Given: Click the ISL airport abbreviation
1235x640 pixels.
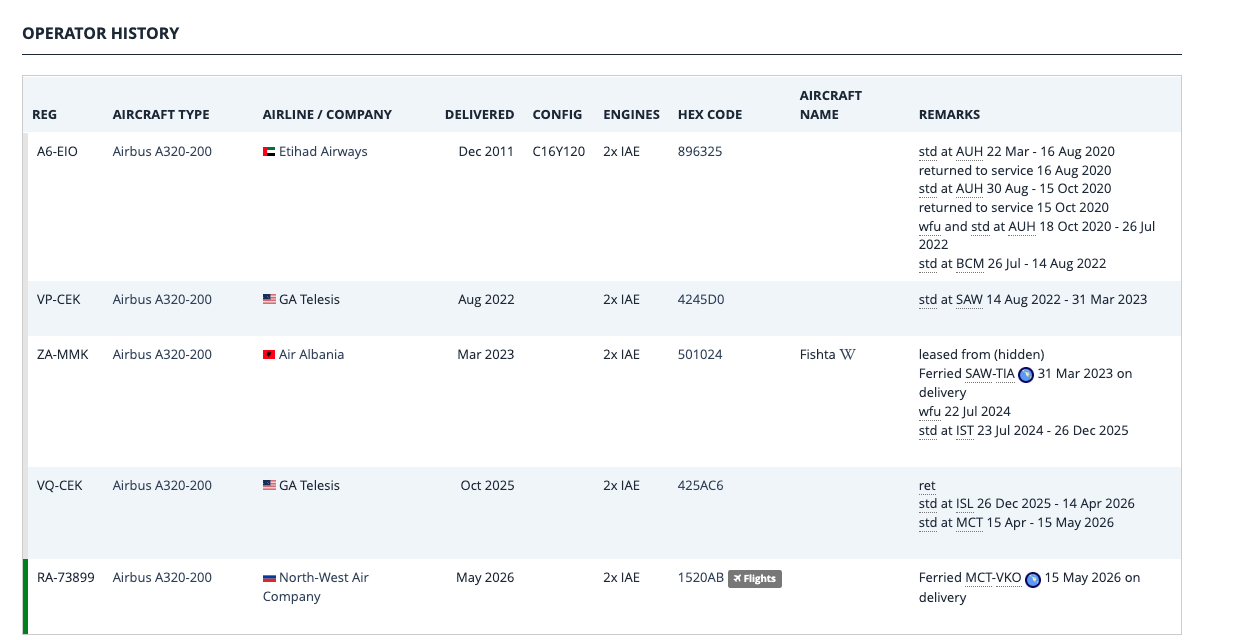Looking at the screenshot, I should click(x=965, y=504).
